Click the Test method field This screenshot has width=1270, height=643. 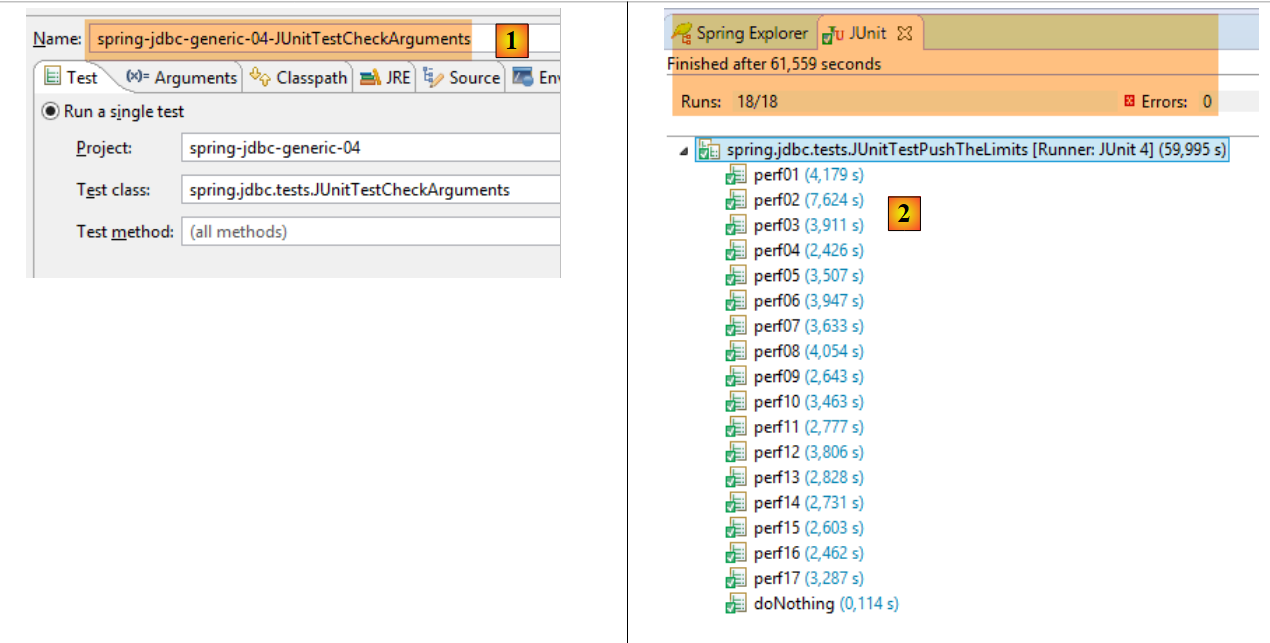(x=370, y=232)
